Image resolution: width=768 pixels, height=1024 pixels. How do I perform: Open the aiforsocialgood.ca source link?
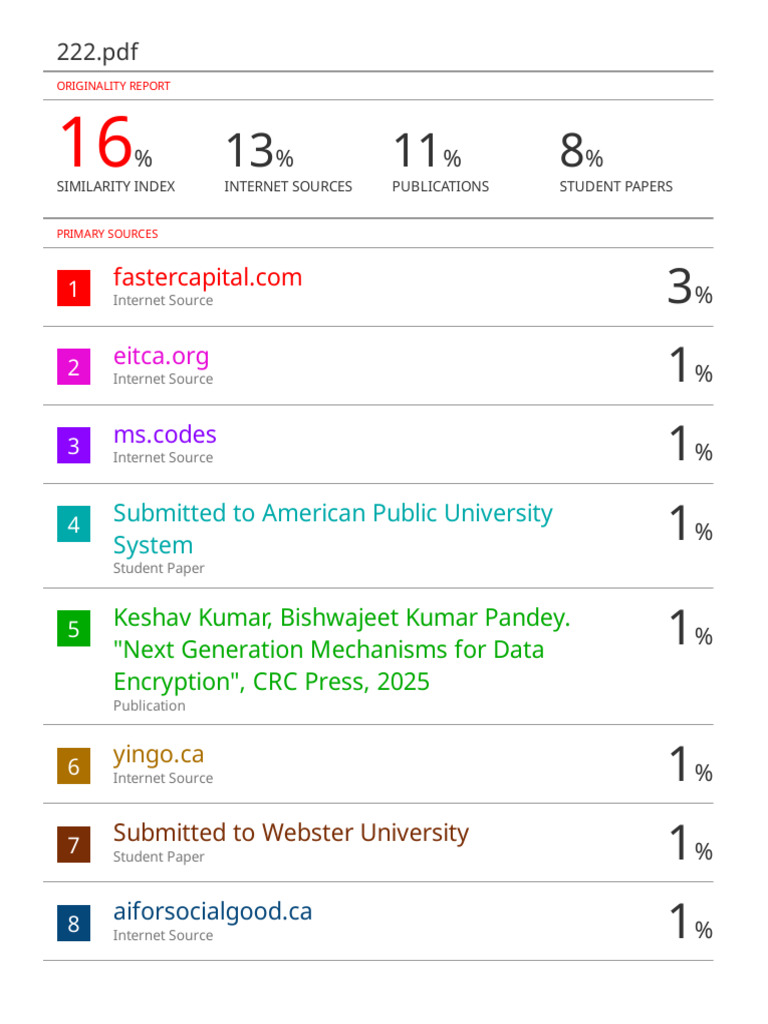[x=212, y=912]
